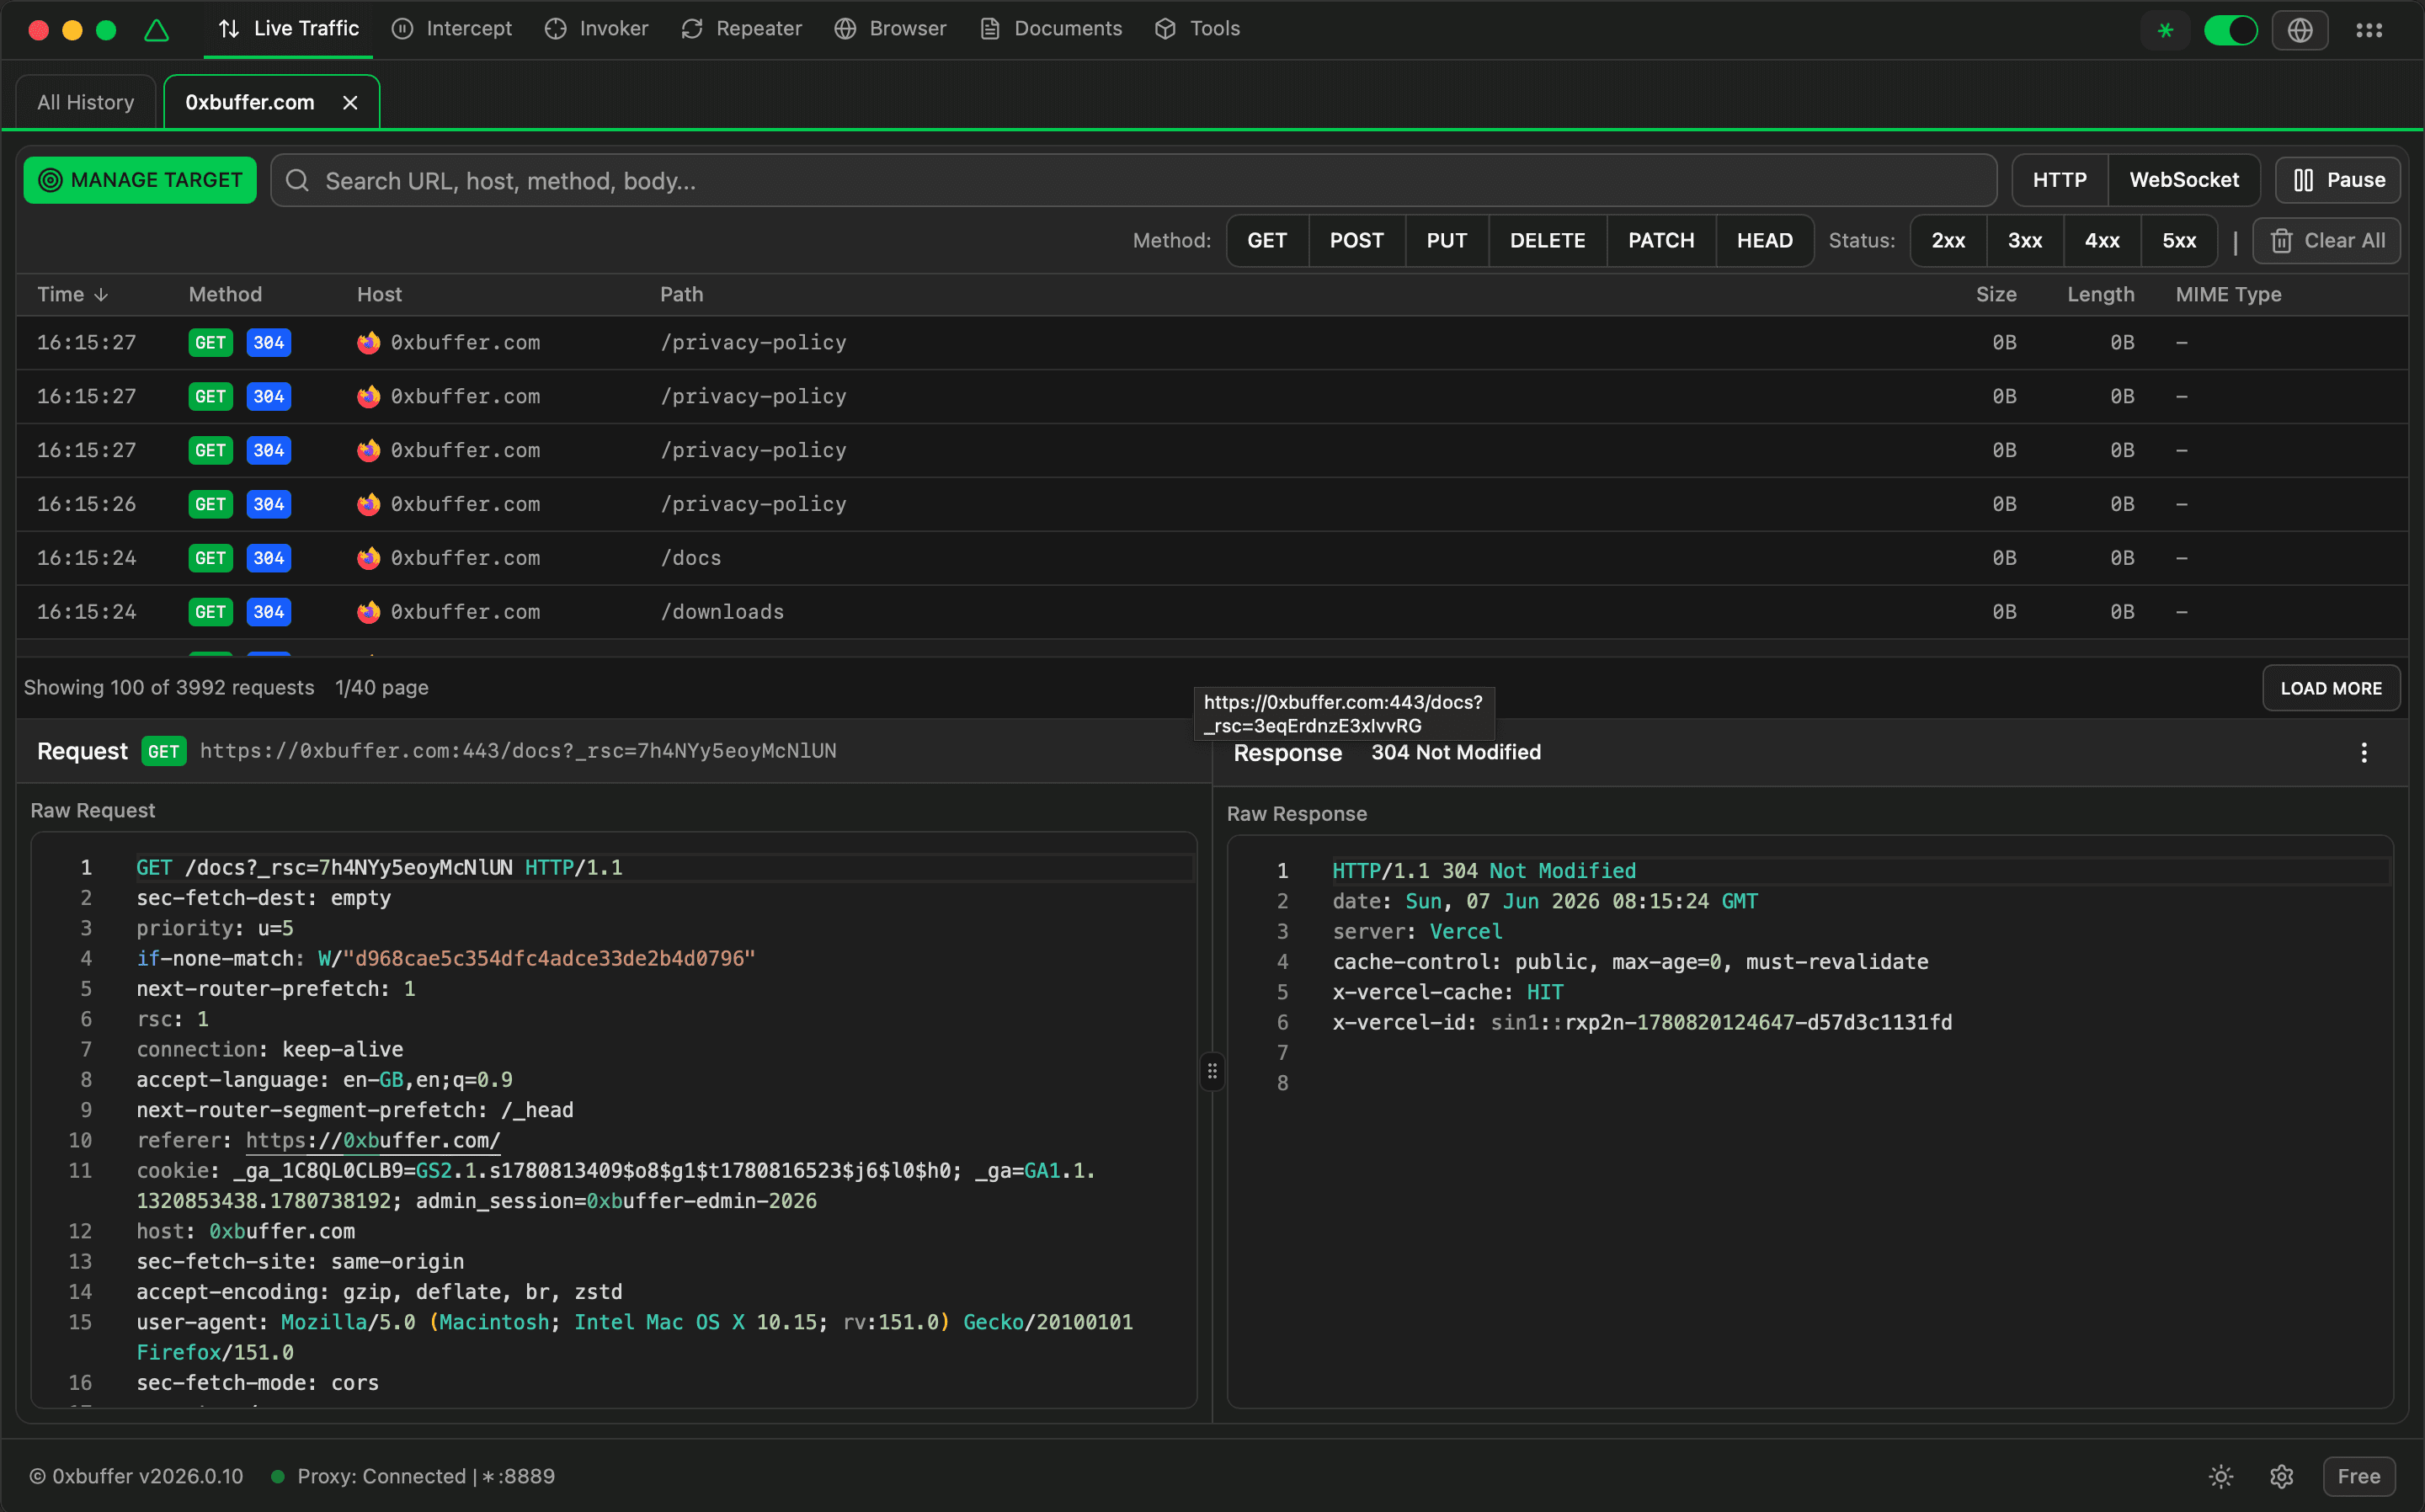This screenshot has height=1512, width=2425.
Task: Click the 304 Not Modified response status
Action: (1456, 752)
